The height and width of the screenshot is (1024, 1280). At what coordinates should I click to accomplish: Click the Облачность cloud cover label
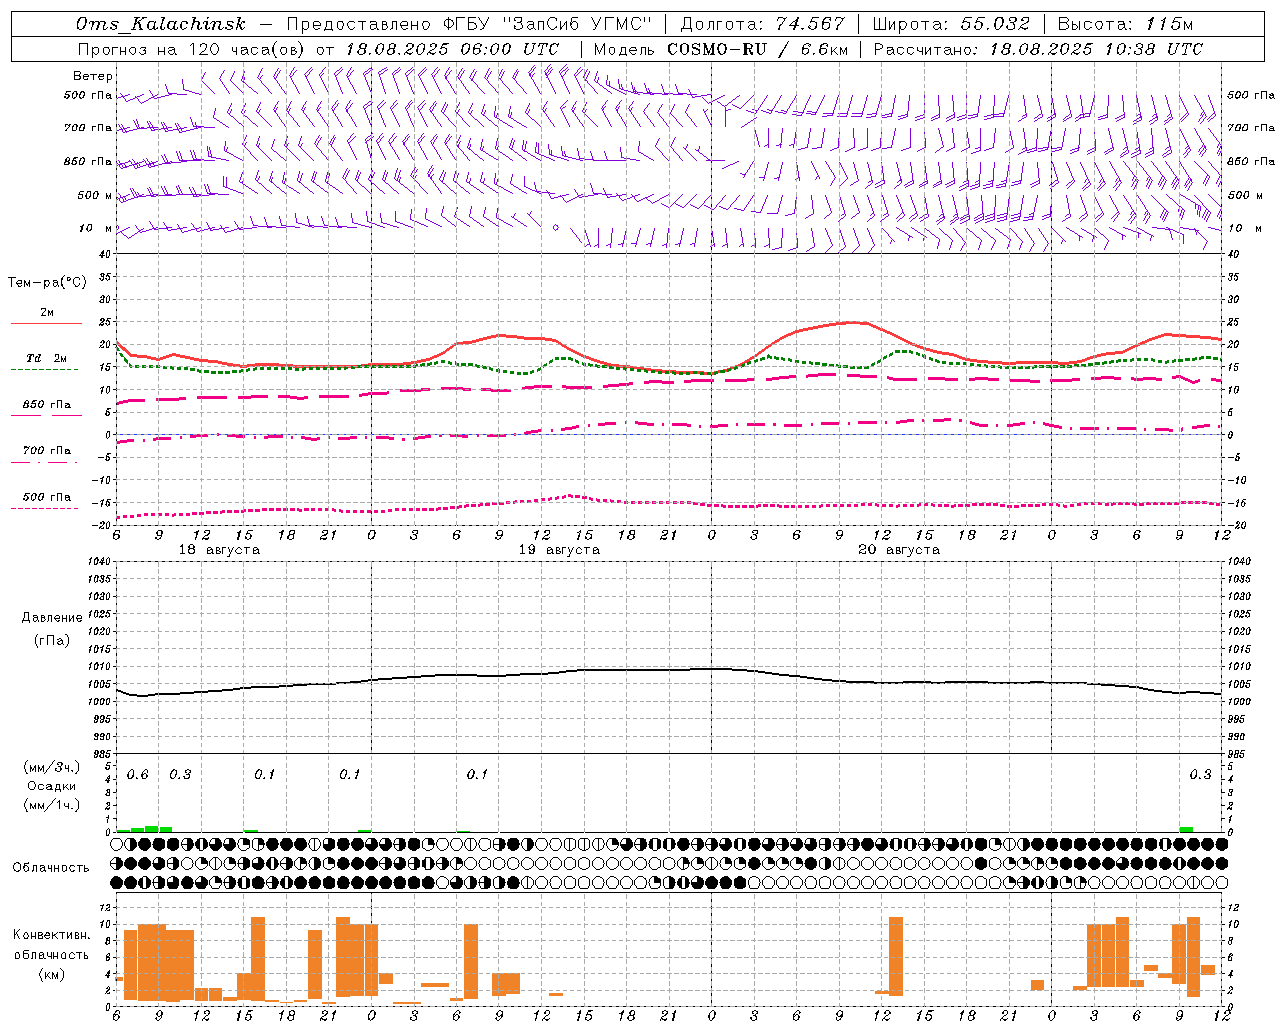pyautogui.click(x=51, y=868)
